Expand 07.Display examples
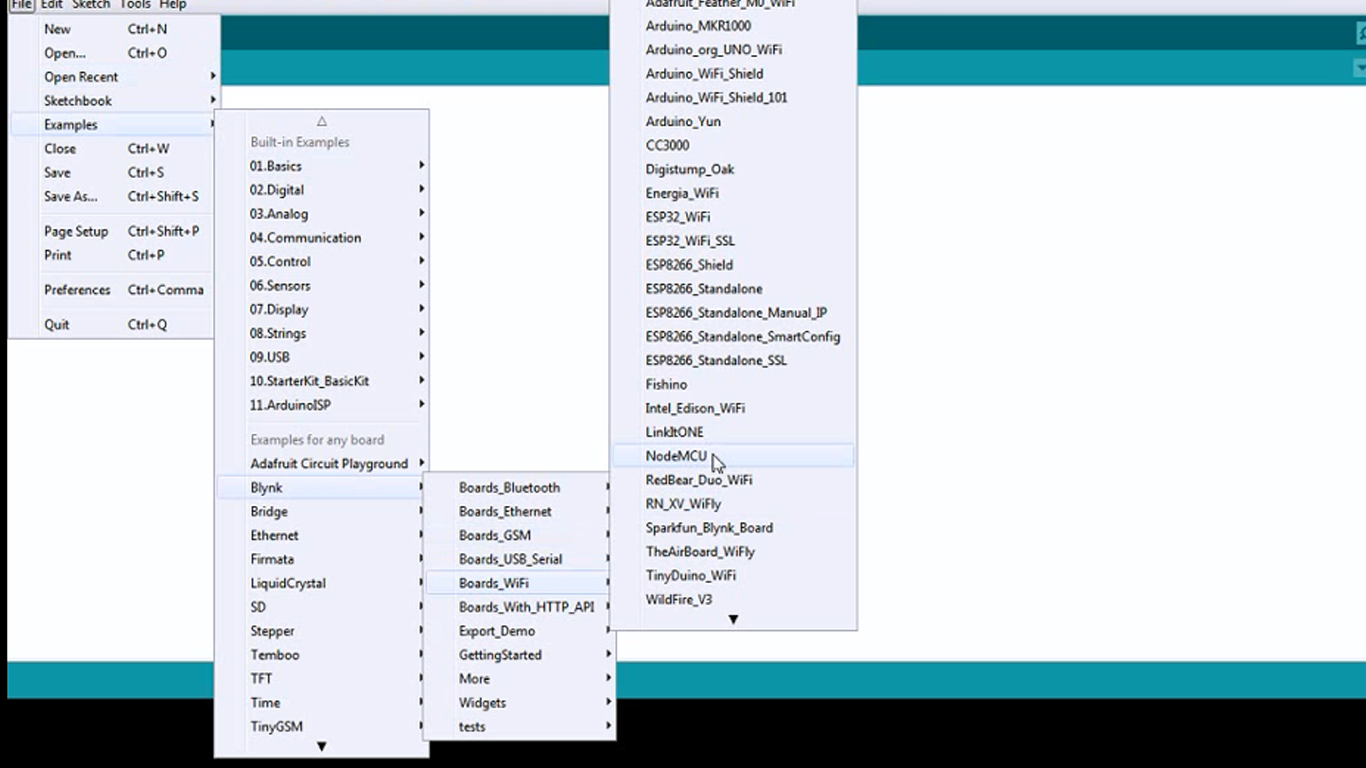Viewport: 1366px width, 768px height. pos(322,310)
